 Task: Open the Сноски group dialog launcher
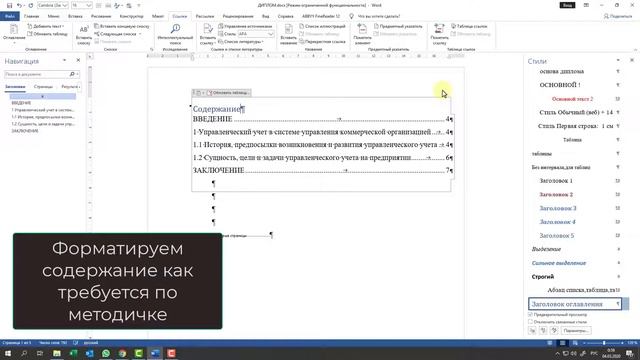pos(151,49)
